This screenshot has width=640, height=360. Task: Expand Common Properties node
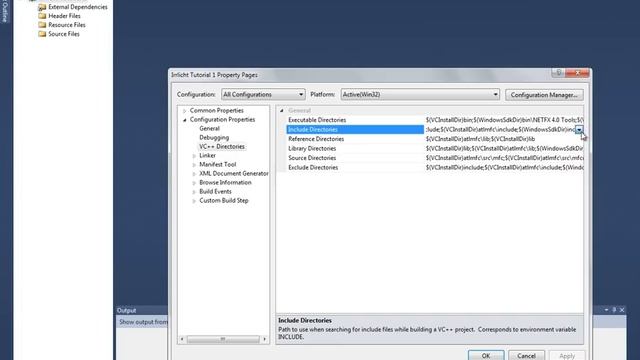coord(184,111)
